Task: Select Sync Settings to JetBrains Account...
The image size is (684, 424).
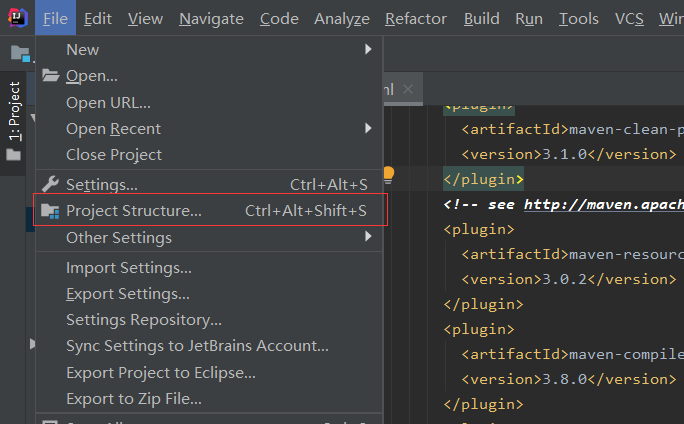Action: 197,346
